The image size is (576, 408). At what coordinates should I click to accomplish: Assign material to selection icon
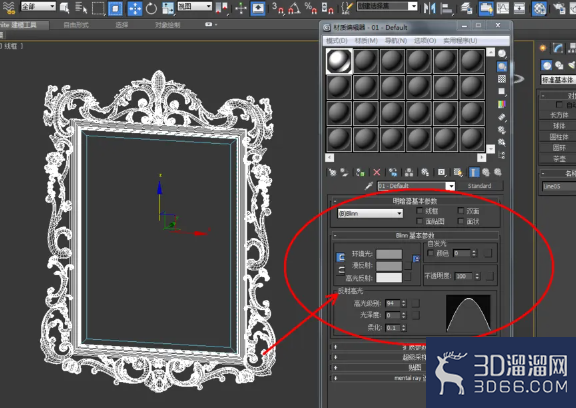point(360,172)
